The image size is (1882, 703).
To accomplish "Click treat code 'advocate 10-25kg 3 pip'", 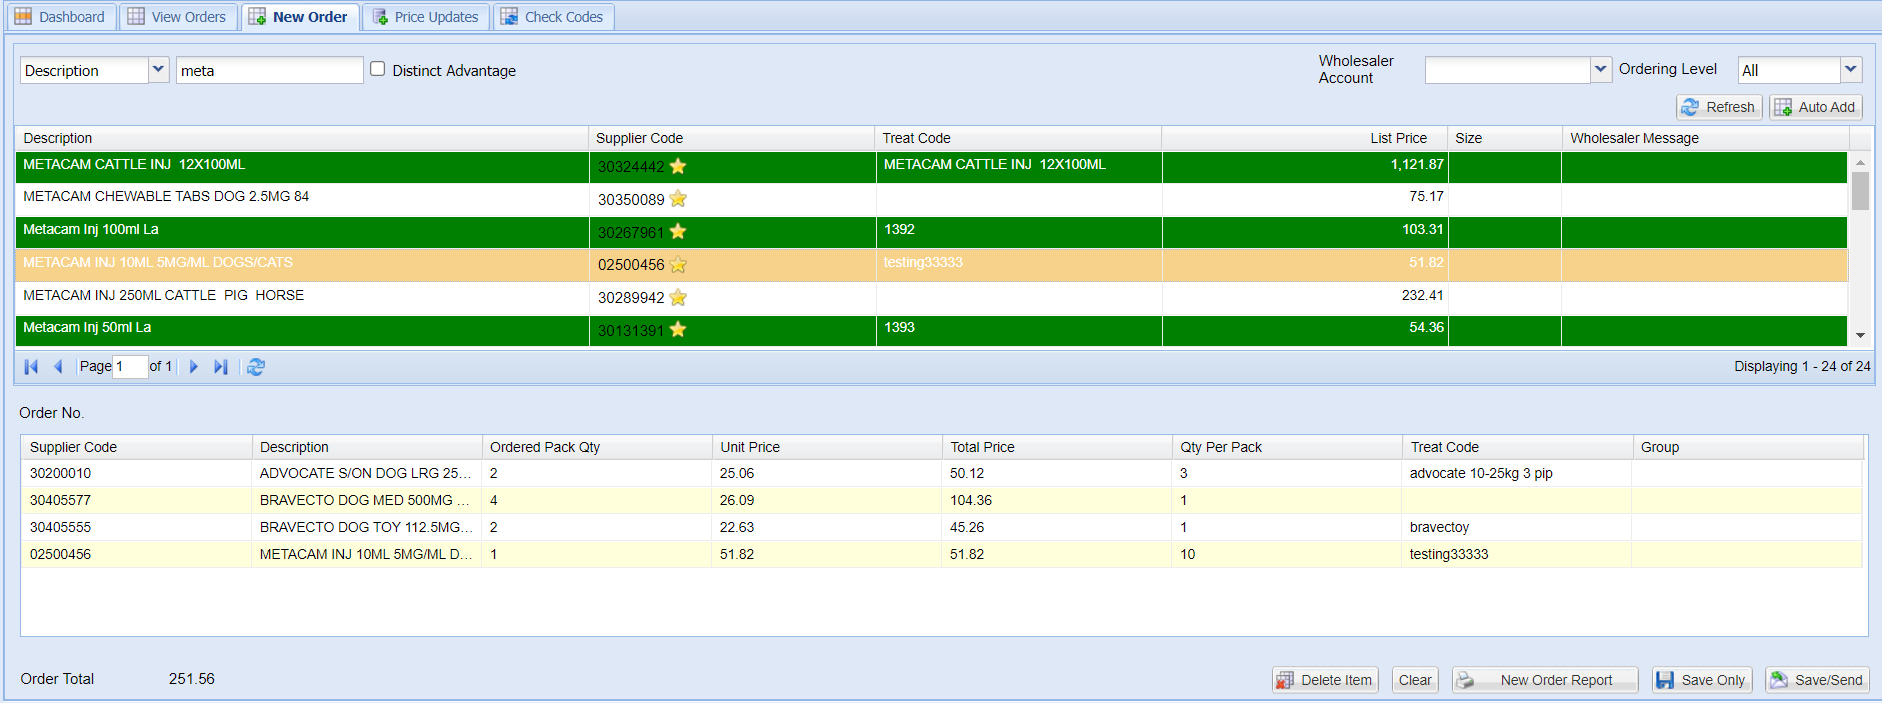I will (x=1481, y=473).
